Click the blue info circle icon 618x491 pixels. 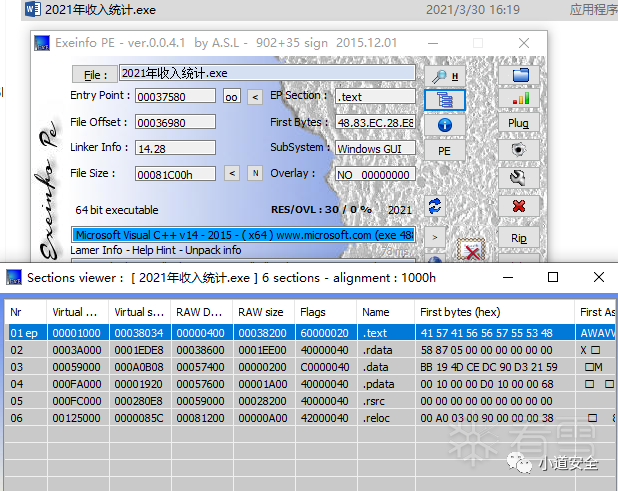tap(445, 125)
